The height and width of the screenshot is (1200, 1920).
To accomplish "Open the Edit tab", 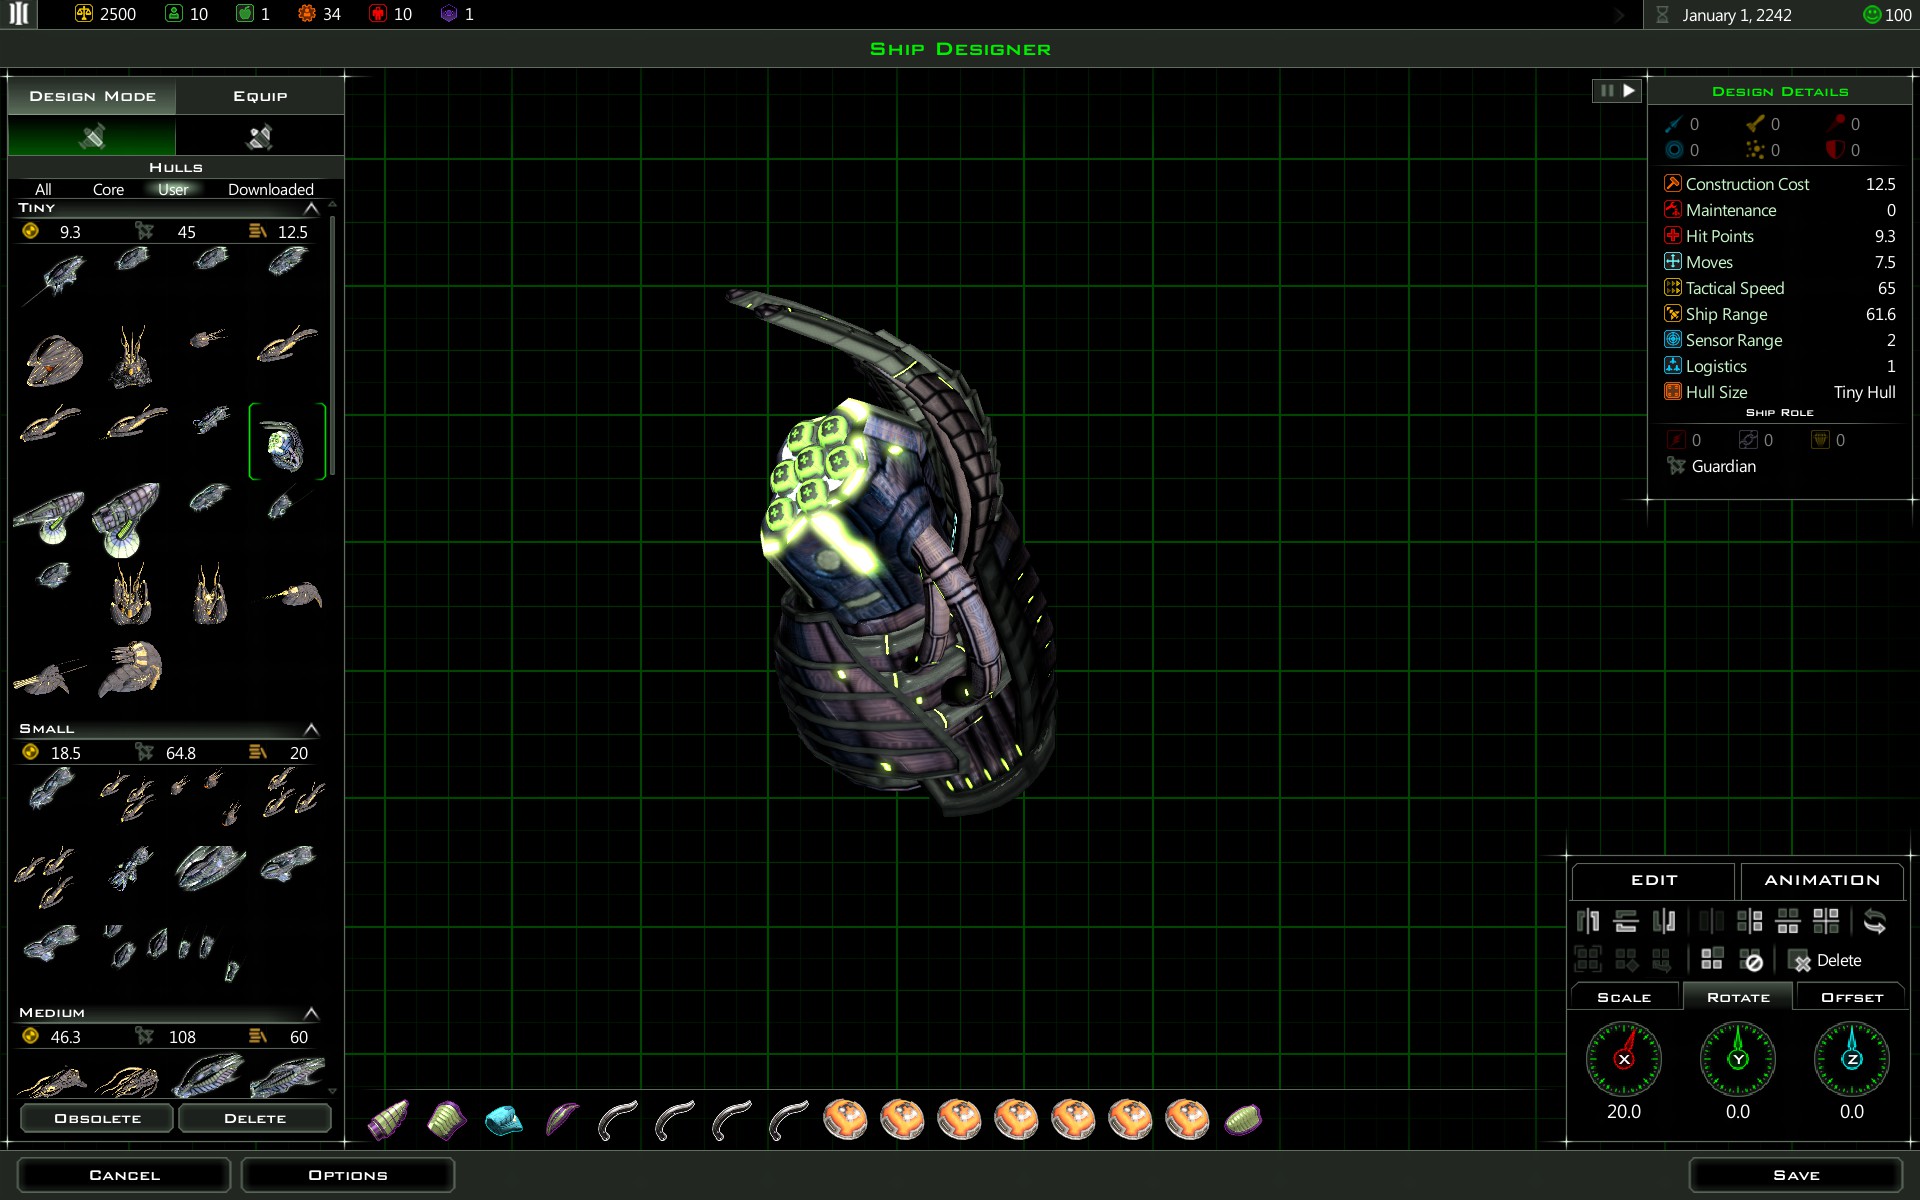I will (1654, 880).
